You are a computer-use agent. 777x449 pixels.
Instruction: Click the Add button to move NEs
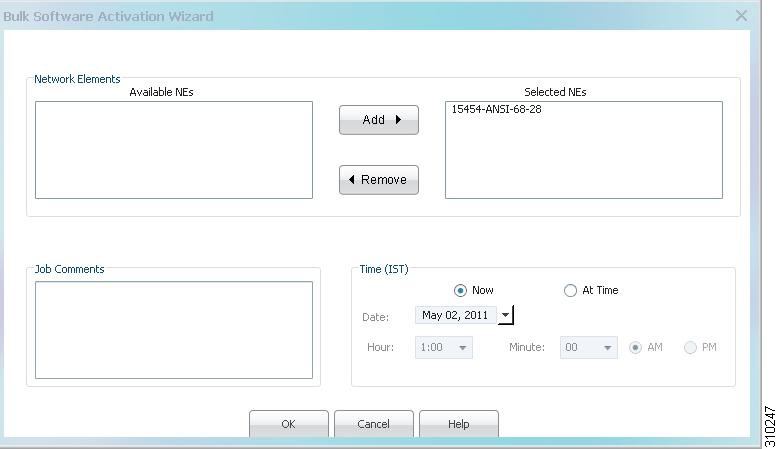(379, 119)
